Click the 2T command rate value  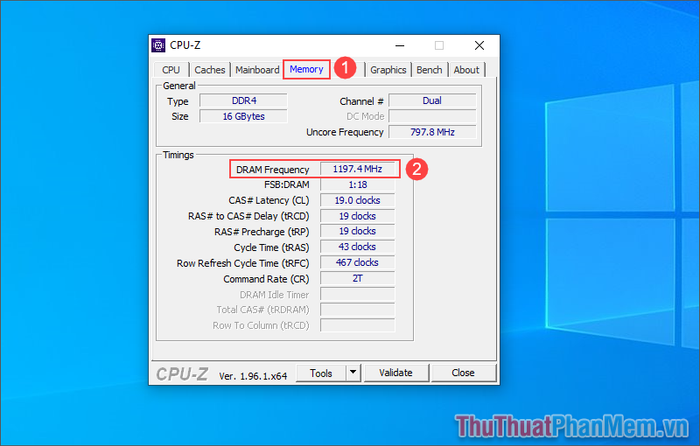tap(358, 279)
